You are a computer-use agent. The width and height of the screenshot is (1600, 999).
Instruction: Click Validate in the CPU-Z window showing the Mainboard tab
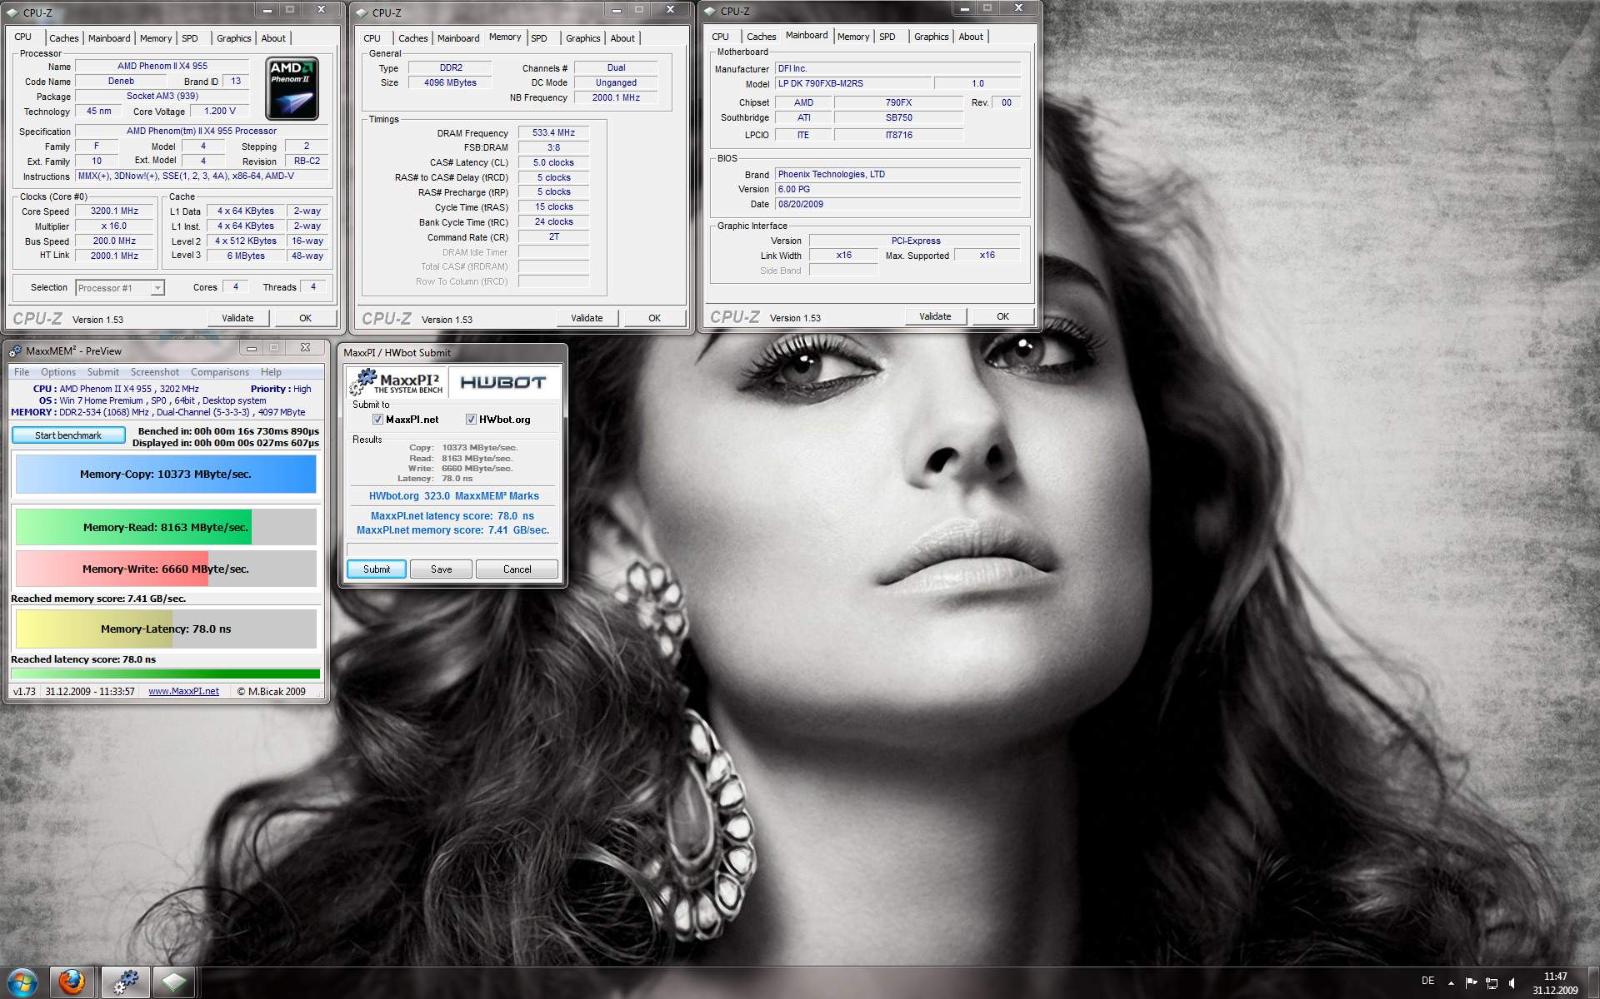coord(935,316)
